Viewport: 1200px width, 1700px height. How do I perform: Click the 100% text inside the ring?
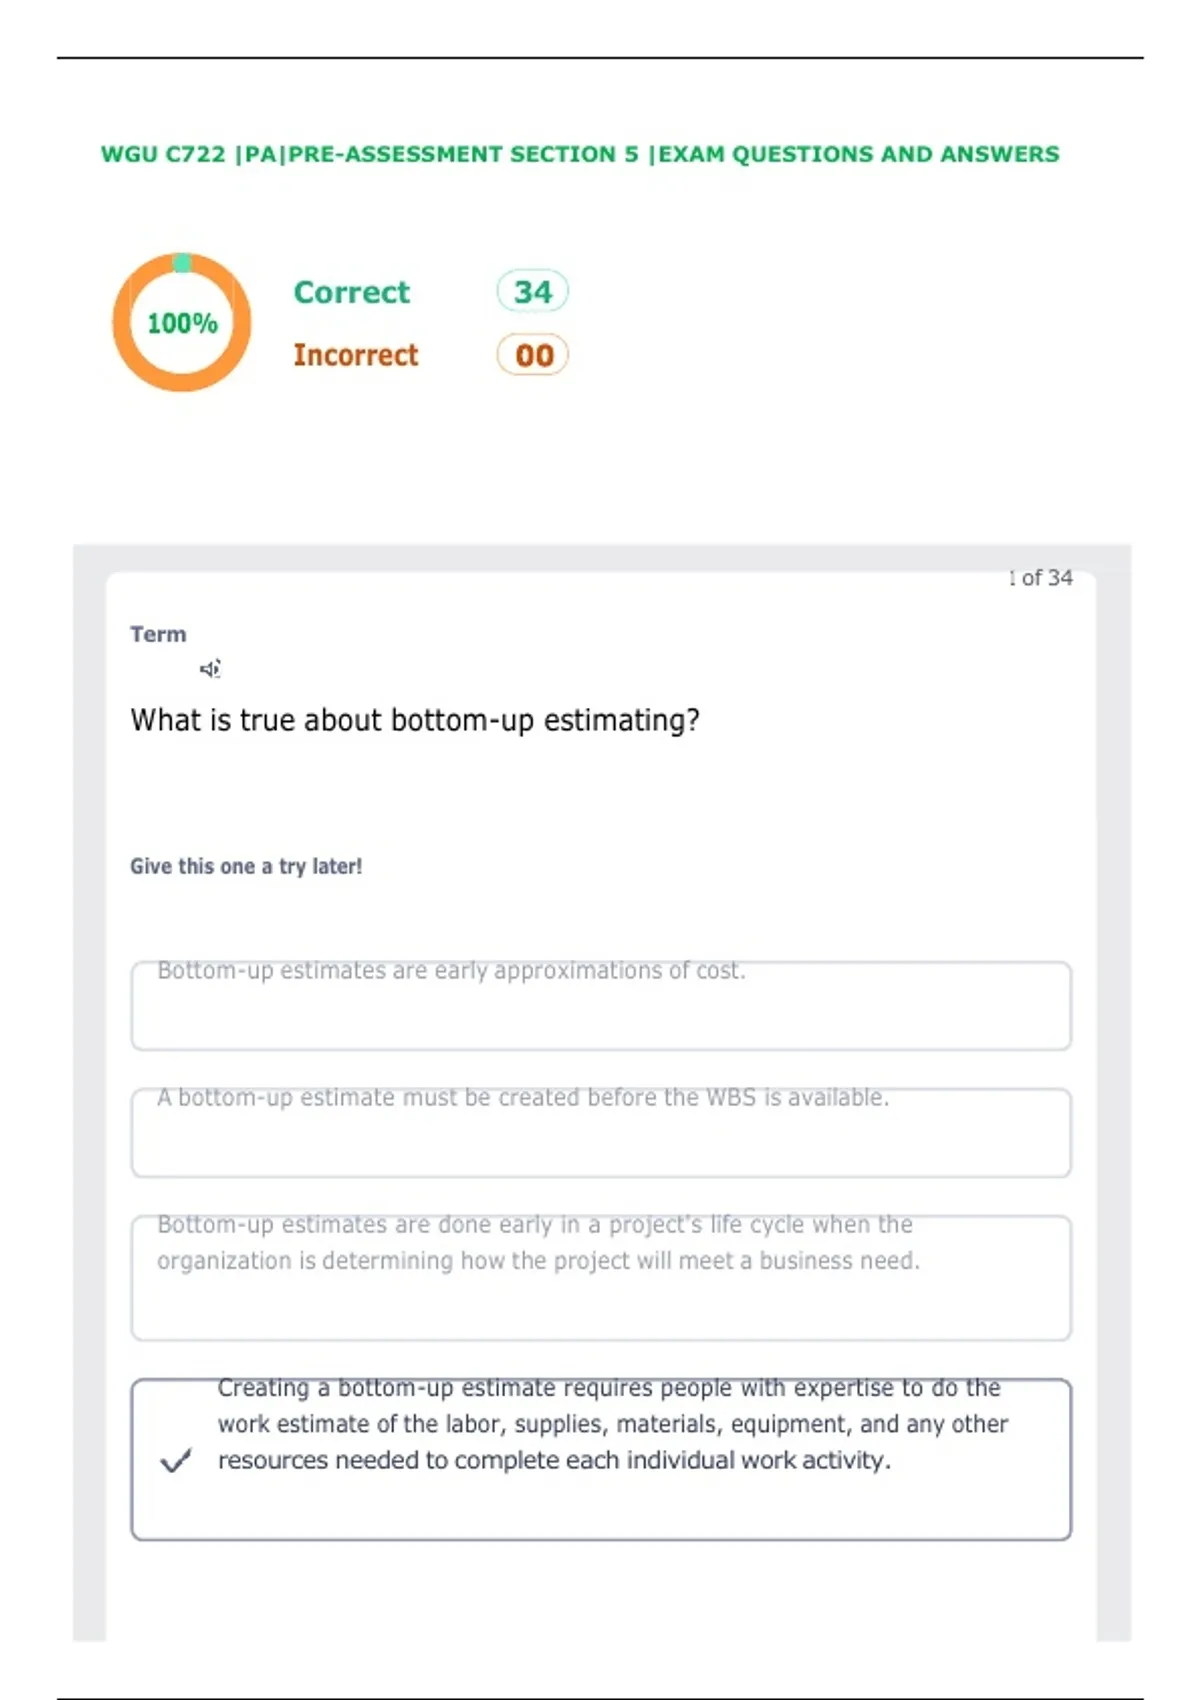[182, 323]
